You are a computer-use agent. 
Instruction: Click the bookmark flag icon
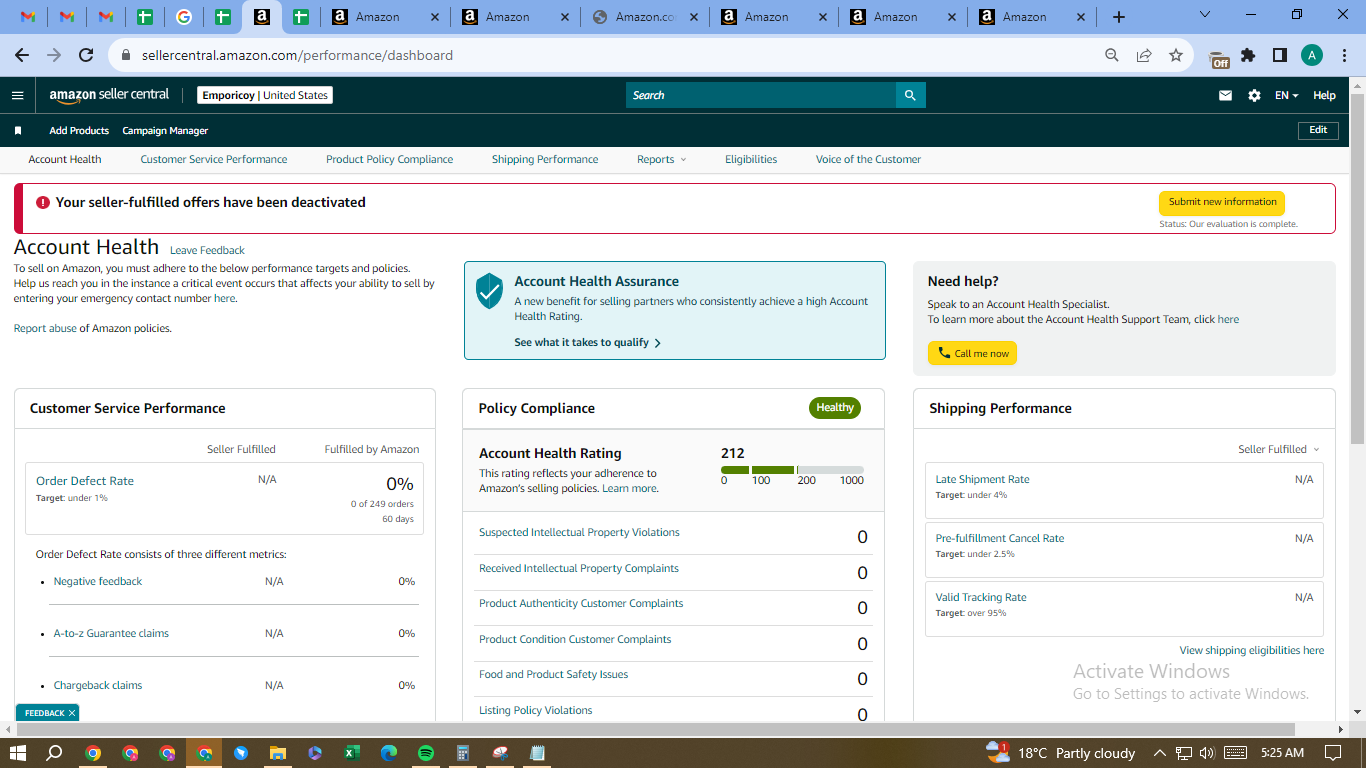pos(18,131)
